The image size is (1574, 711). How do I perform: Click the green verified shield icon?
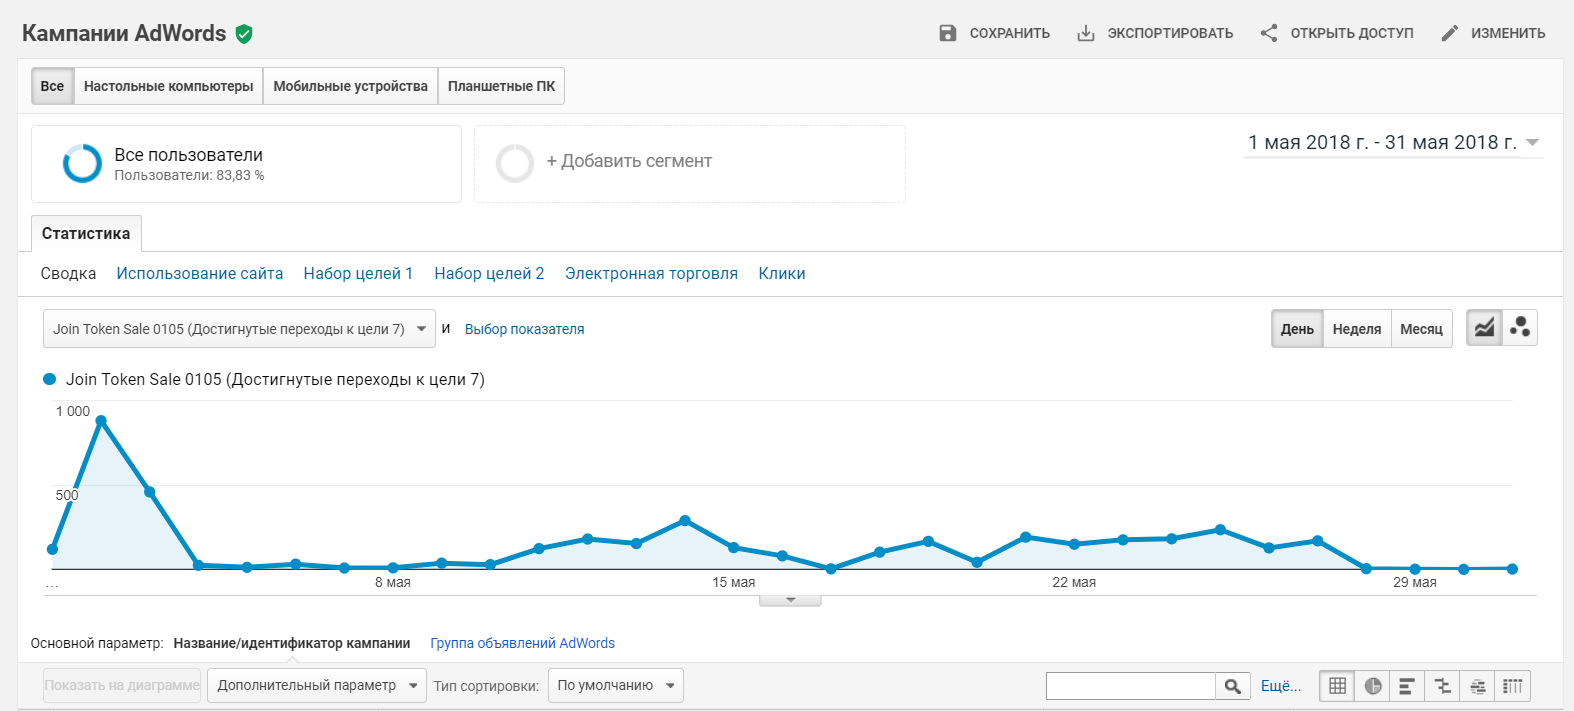(x=244, y=34)
